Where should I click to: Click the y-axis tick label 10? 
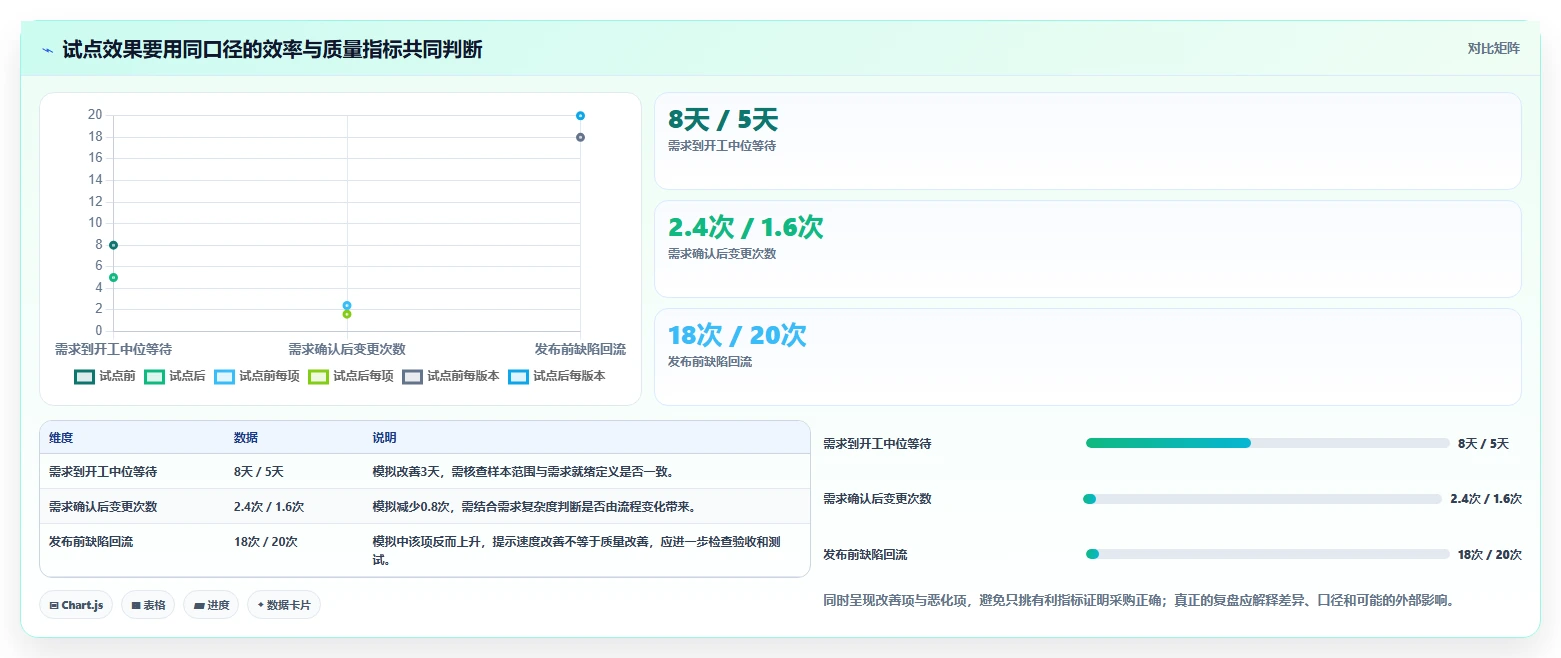[x=95, y=223]
